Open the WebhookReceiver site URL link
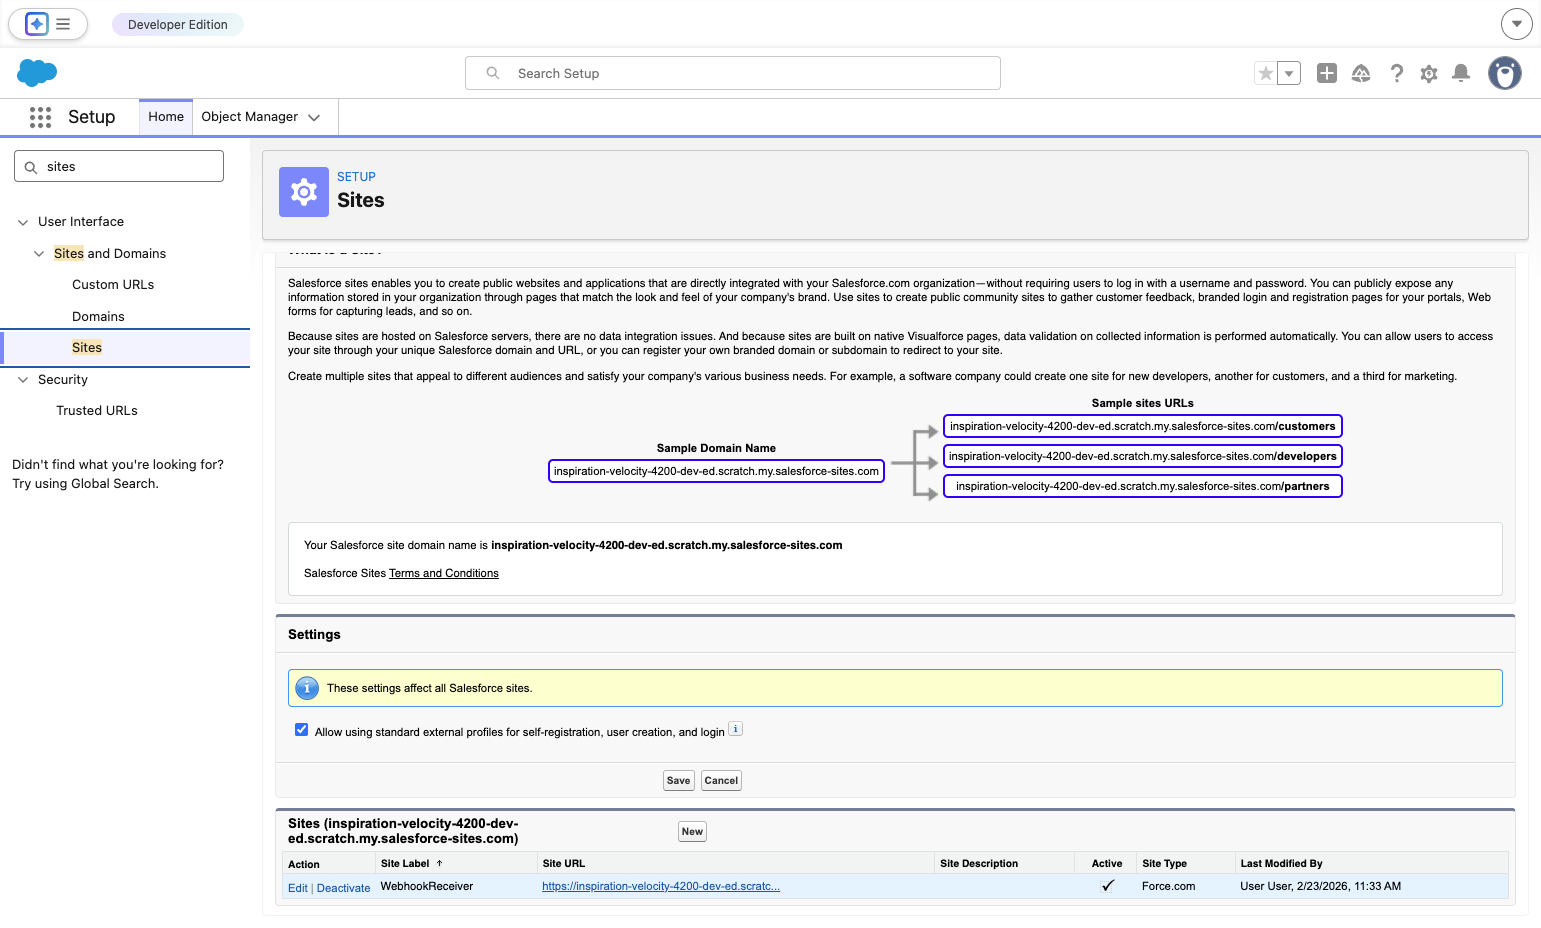 pyautogui.click(x=661, y=886)
